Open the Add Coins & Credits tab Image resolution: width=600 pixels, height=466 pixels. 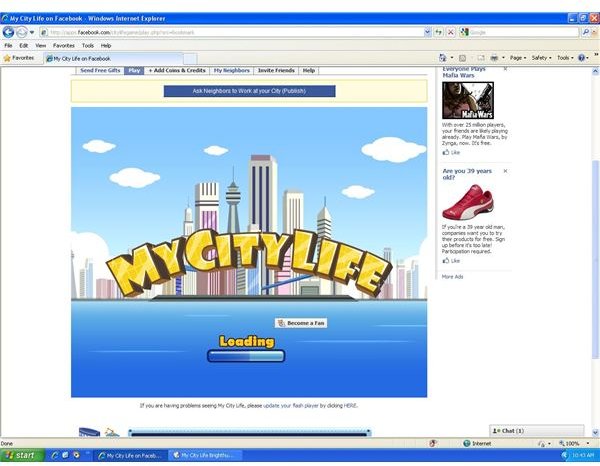pos(177,70)
